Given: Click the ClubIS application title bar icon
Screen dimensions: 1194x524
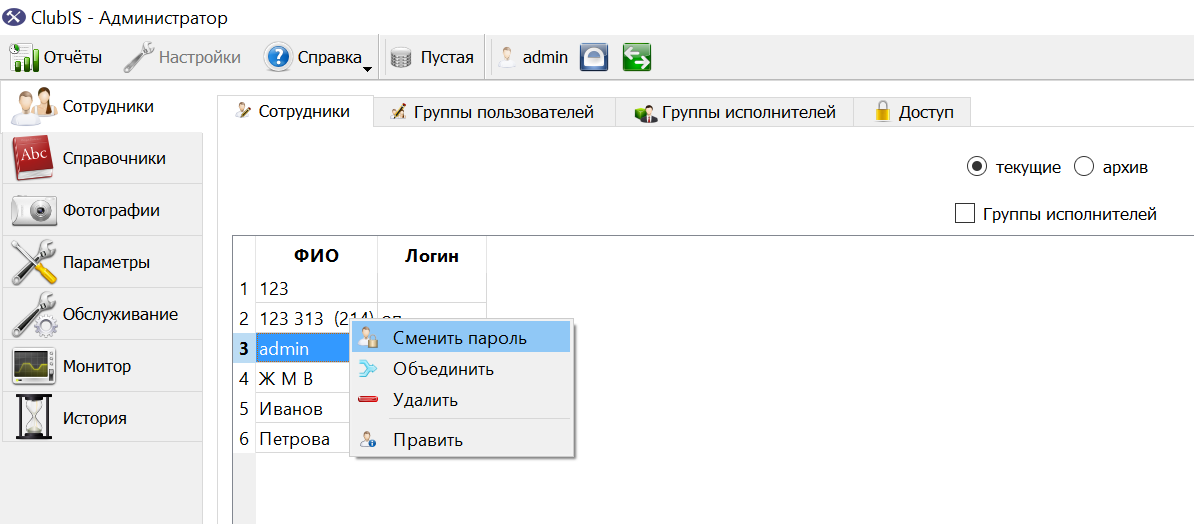Looking at the screenshot, I should [x=14, y=18].
